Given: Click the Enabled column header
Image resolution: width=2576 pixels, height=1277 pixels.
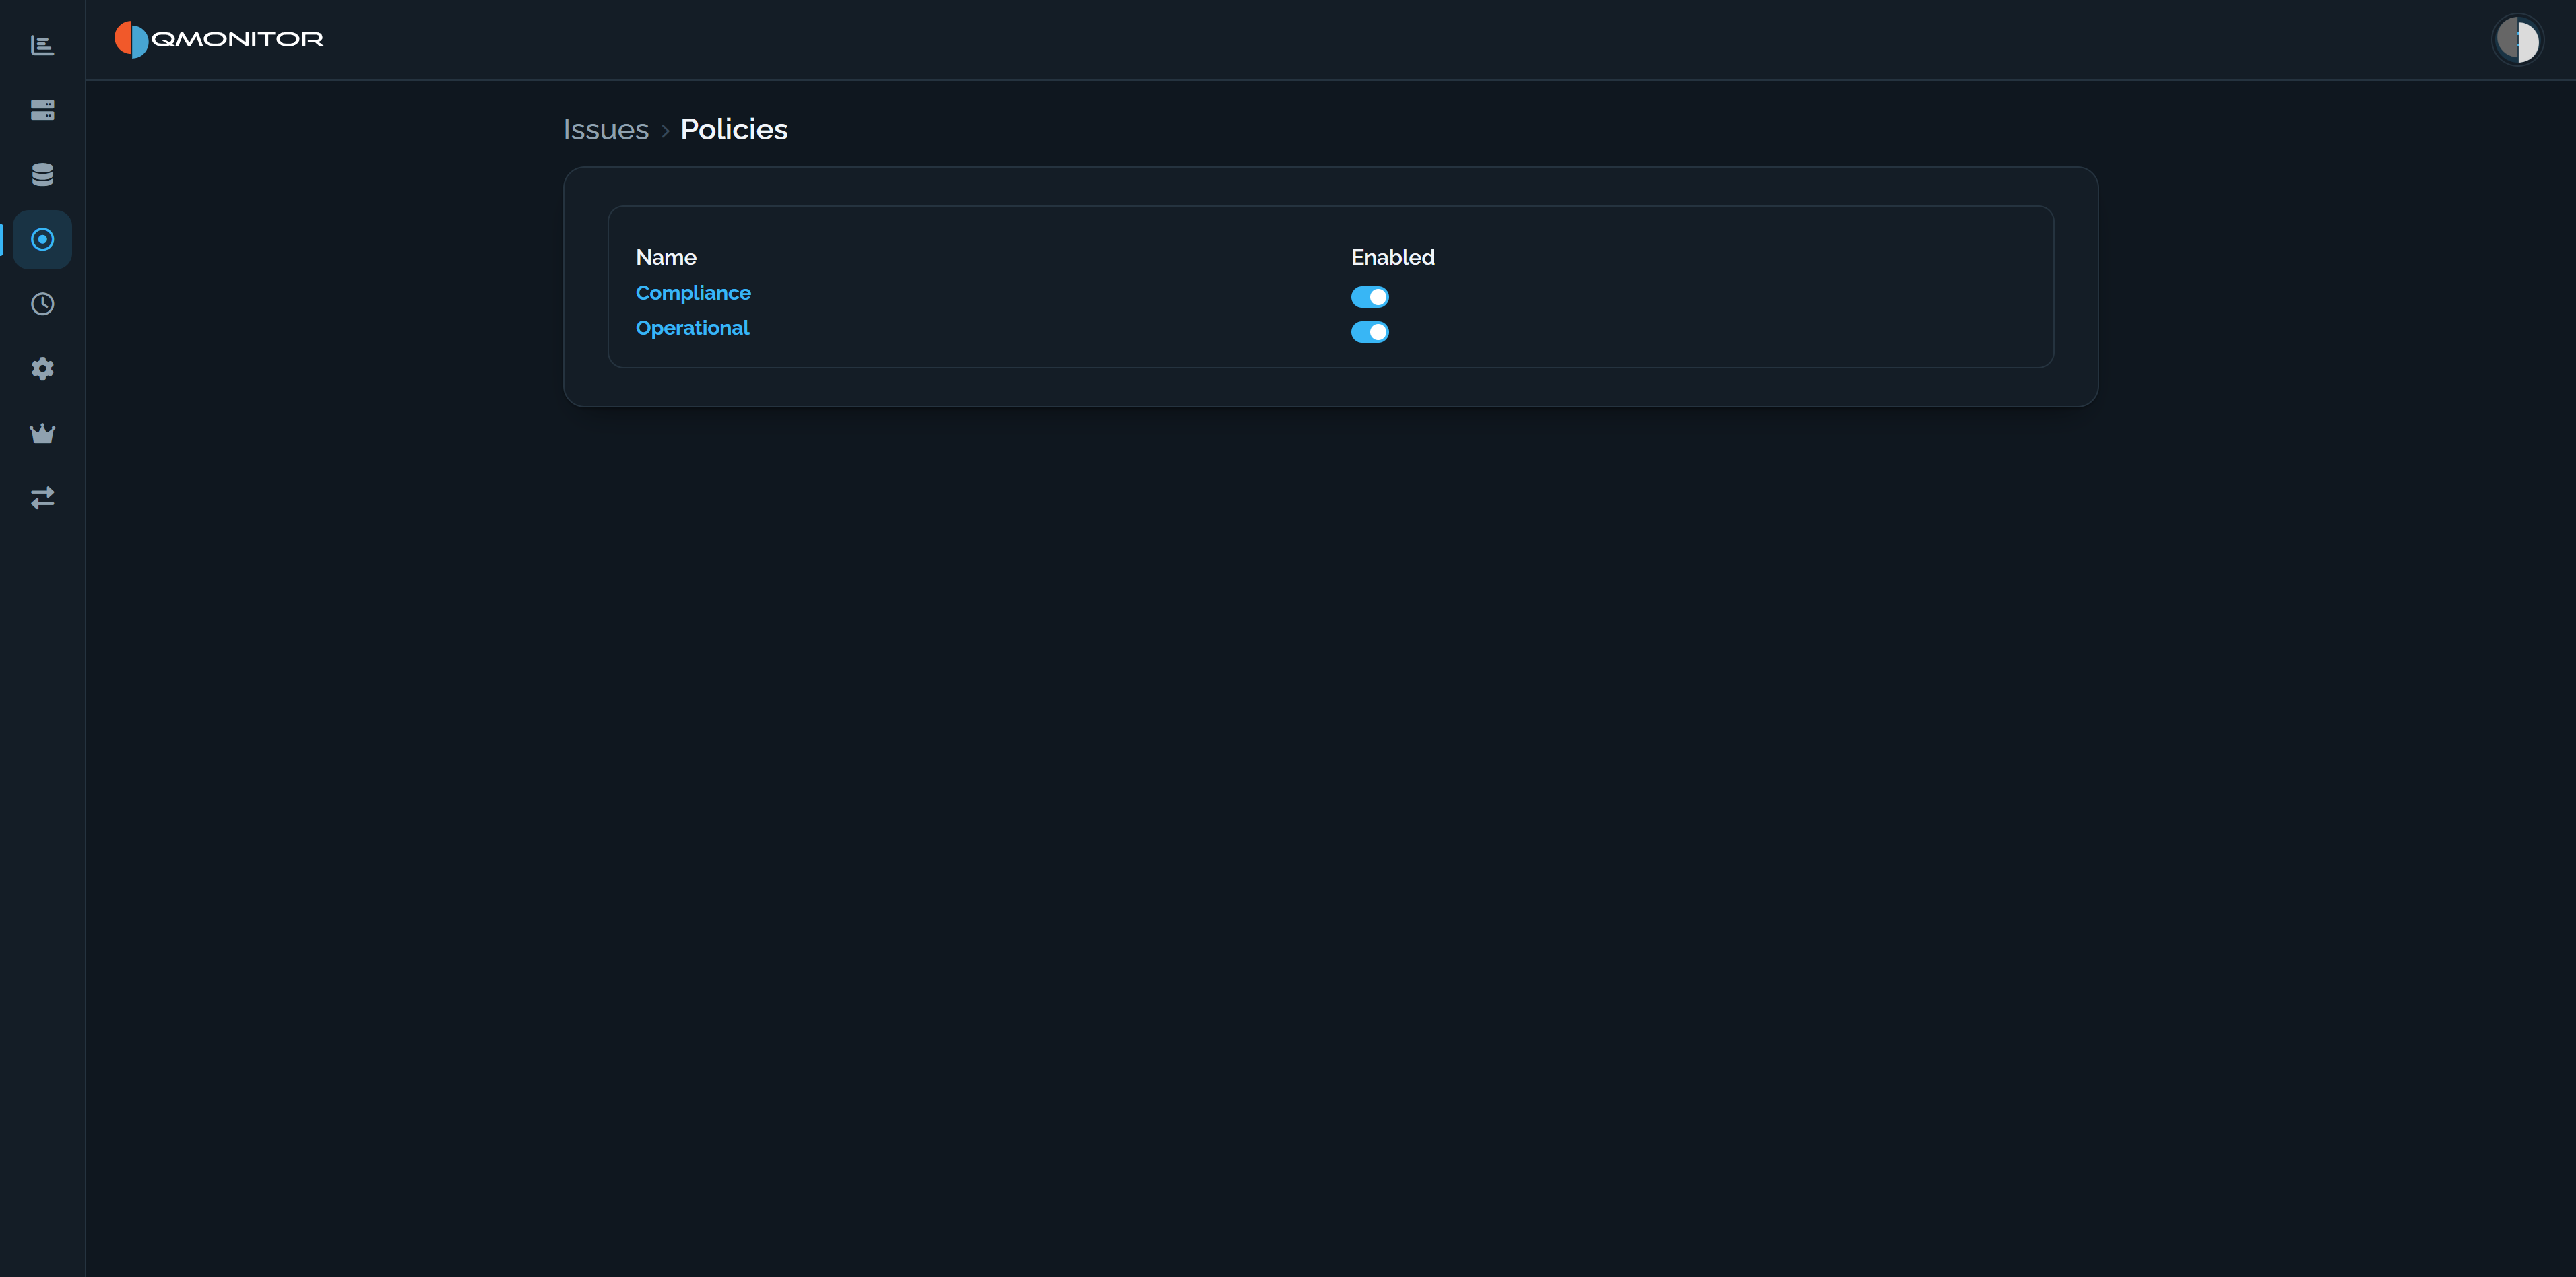Looking at the screenshot, I should click(1393, 257).
